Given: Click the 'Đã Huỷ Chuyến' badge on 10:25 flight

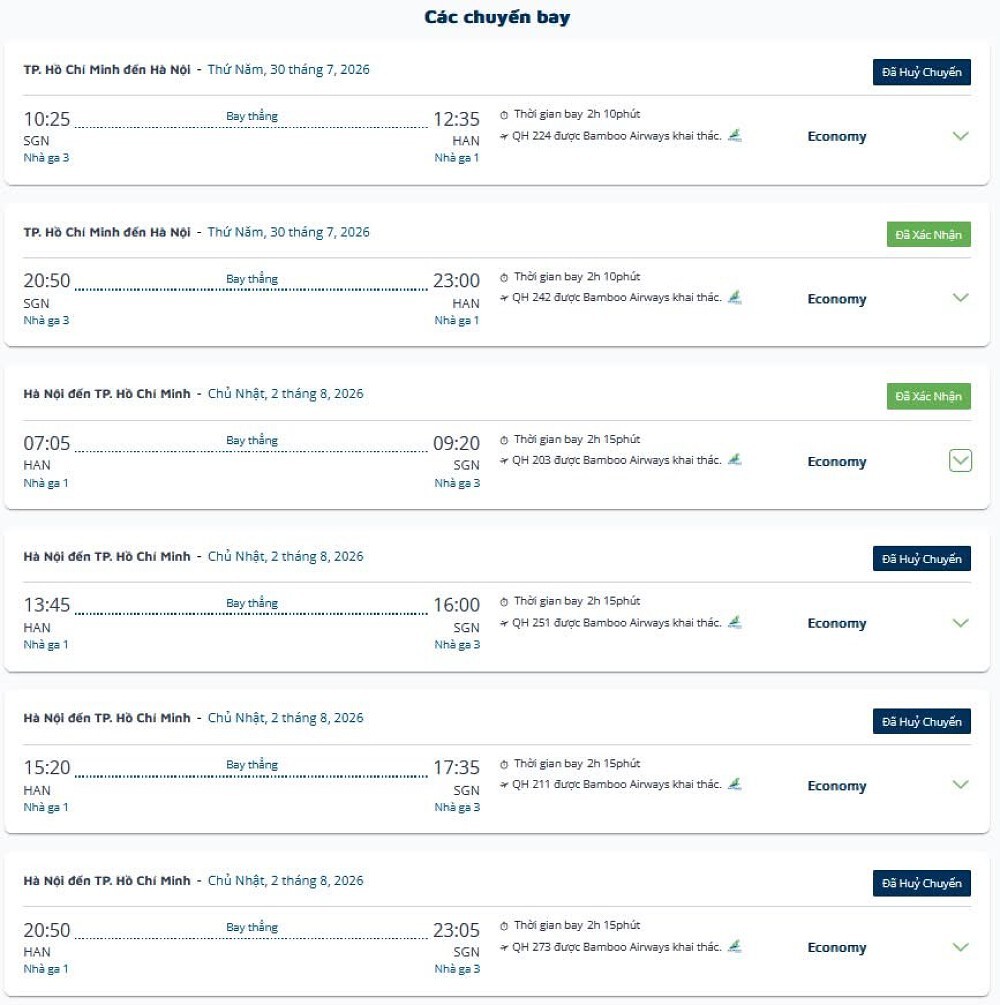Looking at the screenshot, I should 922,72.
